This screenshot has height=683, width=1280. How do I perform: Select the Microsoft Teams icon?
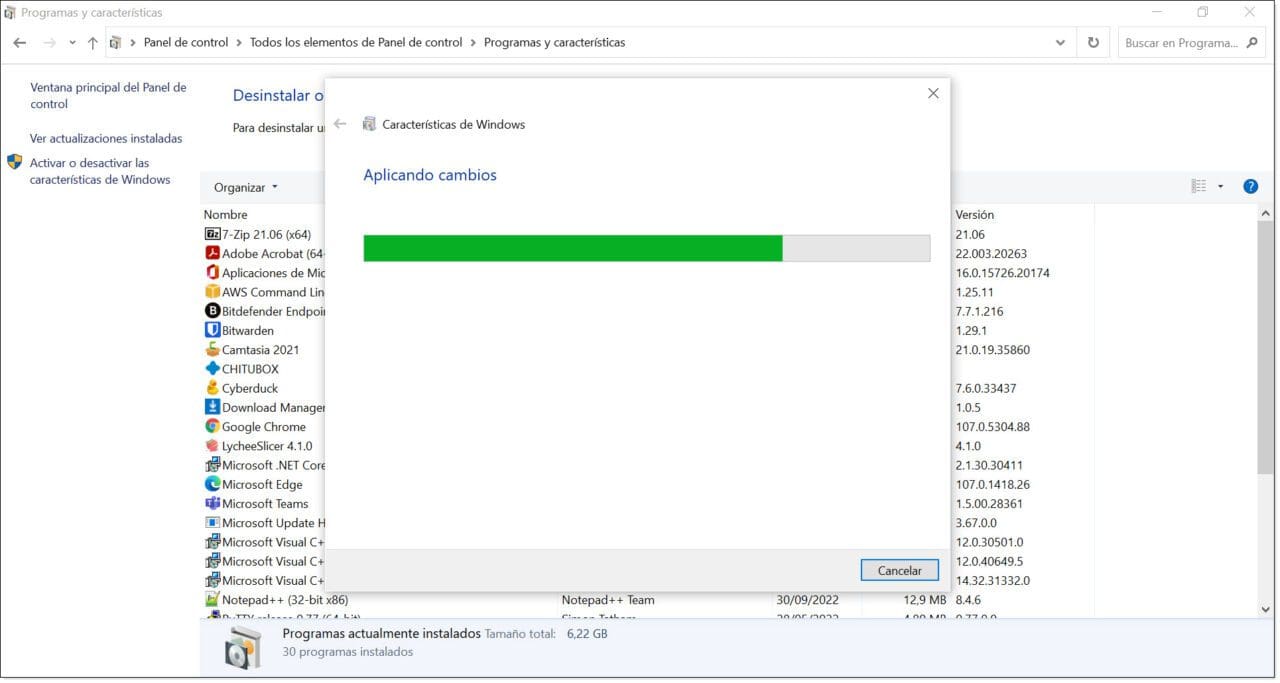coord(212,503)
